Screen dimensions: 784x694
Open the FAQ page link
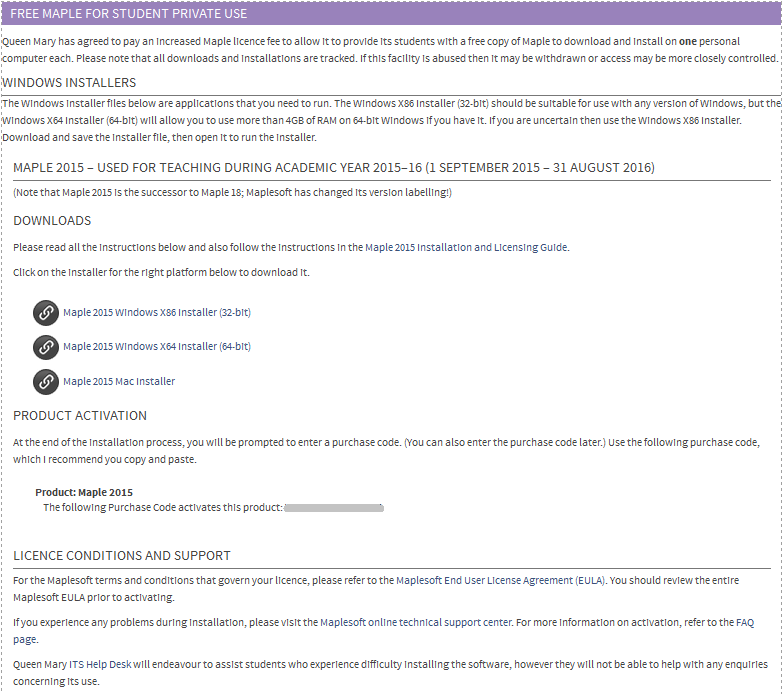[x=745, y=622]
